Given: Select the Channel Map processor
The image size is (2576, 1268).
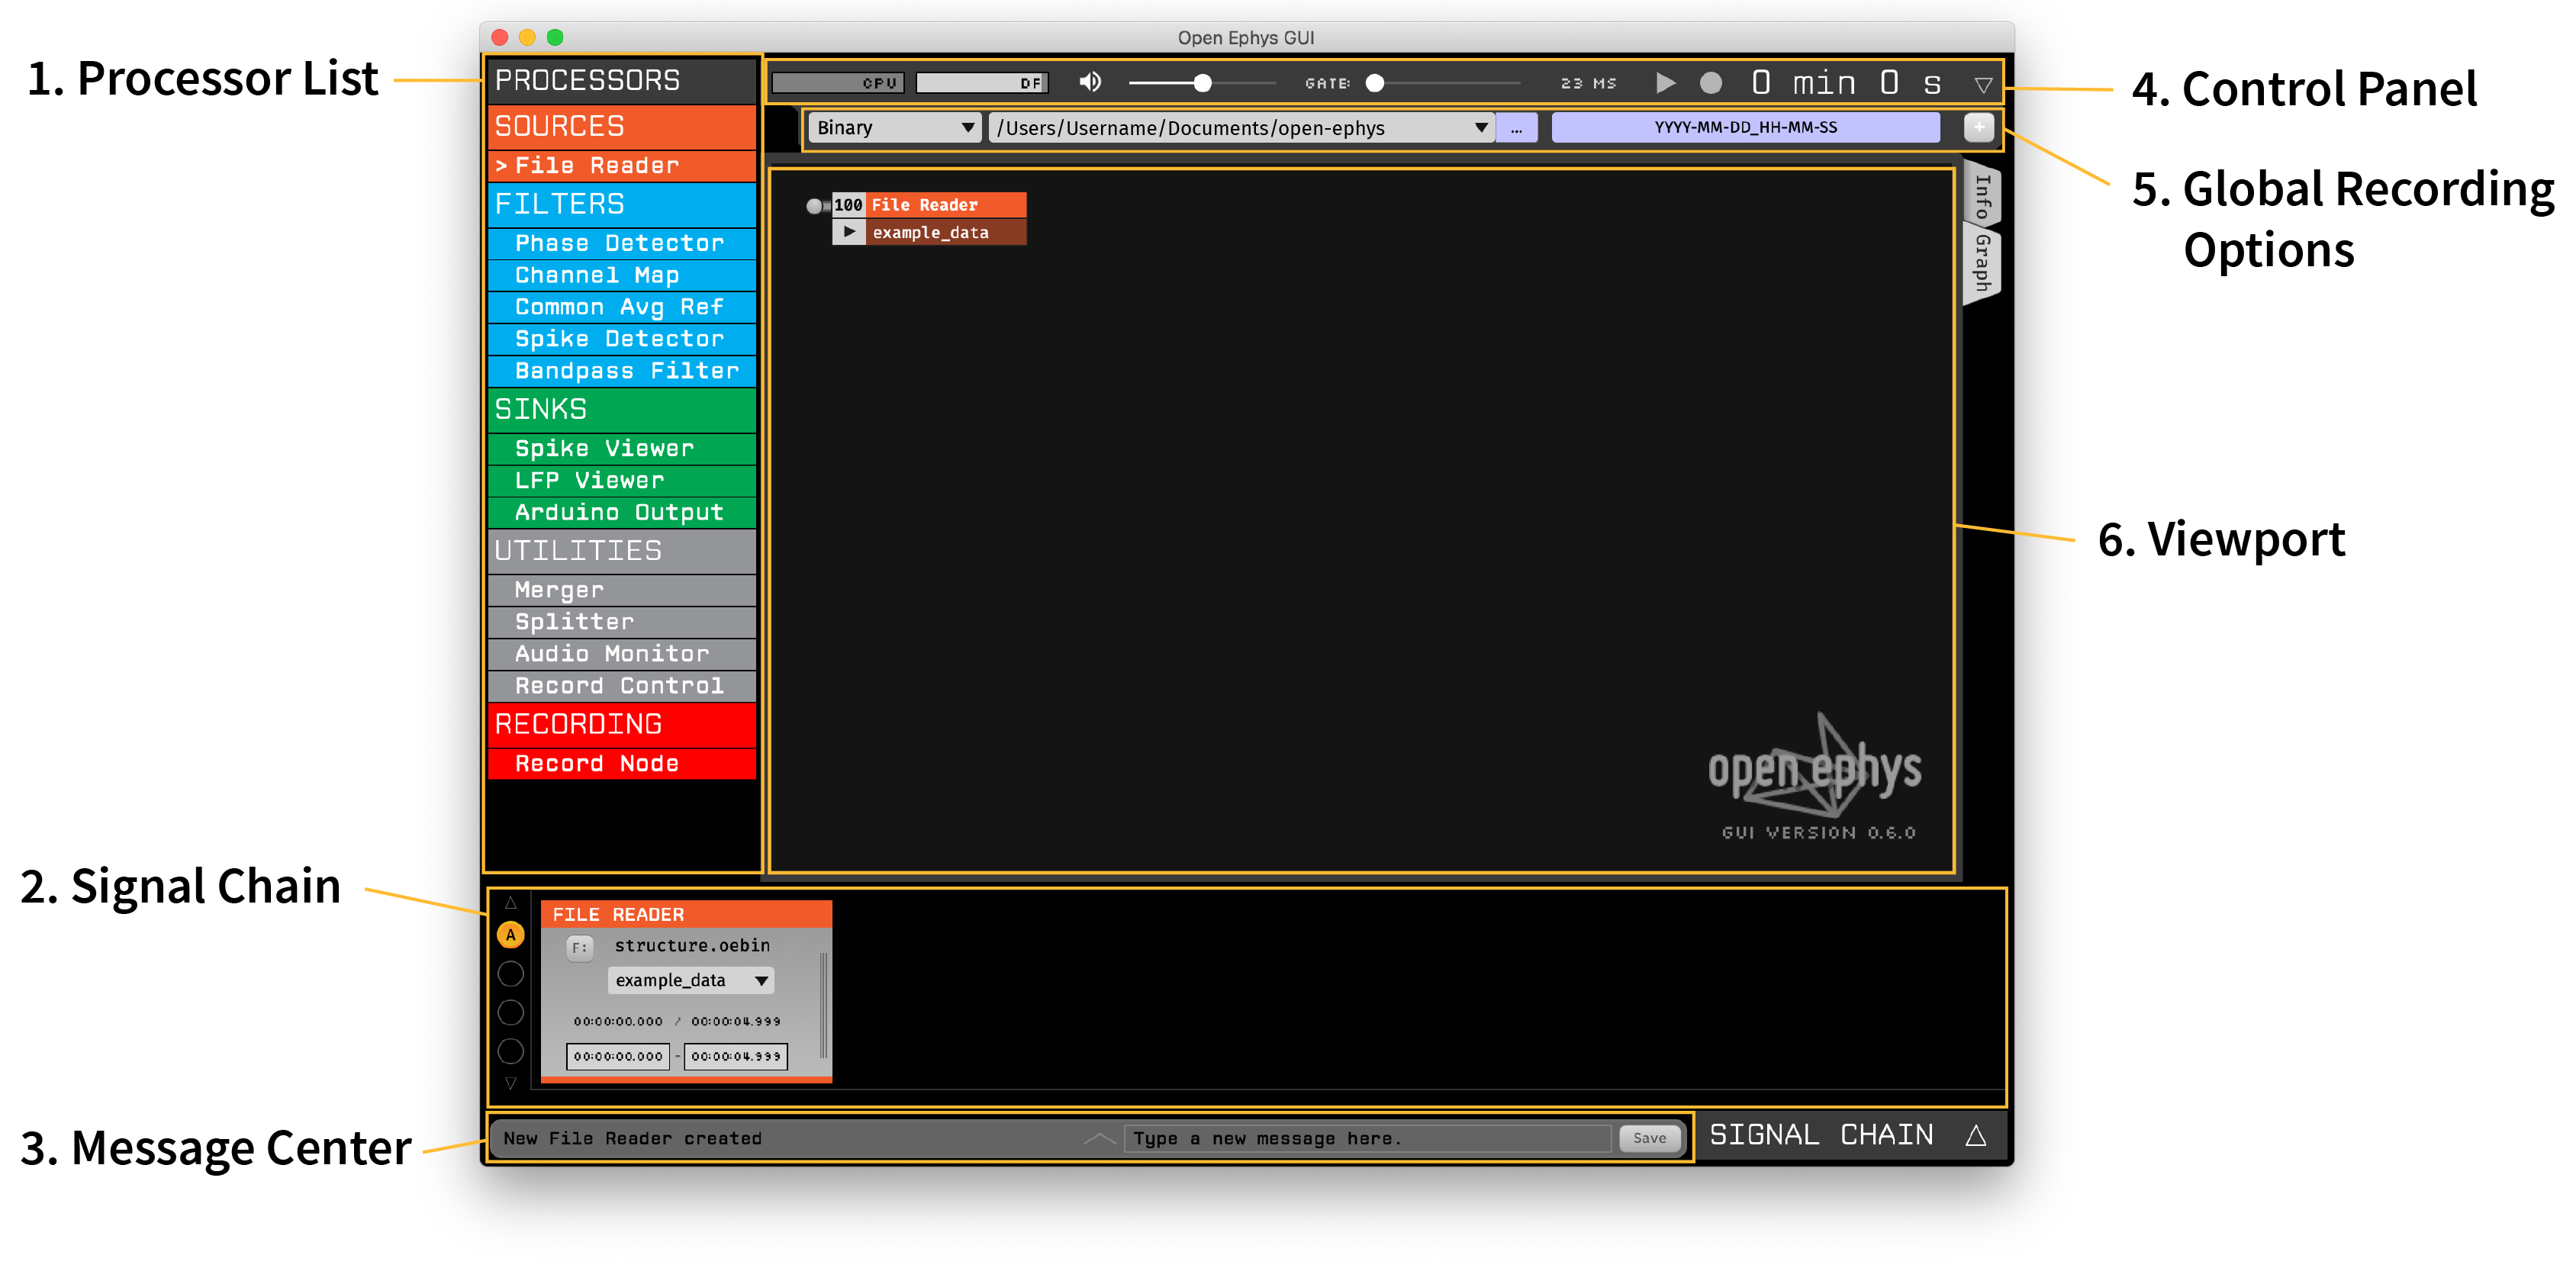Looking at the screenshot, I should (622, 275).
